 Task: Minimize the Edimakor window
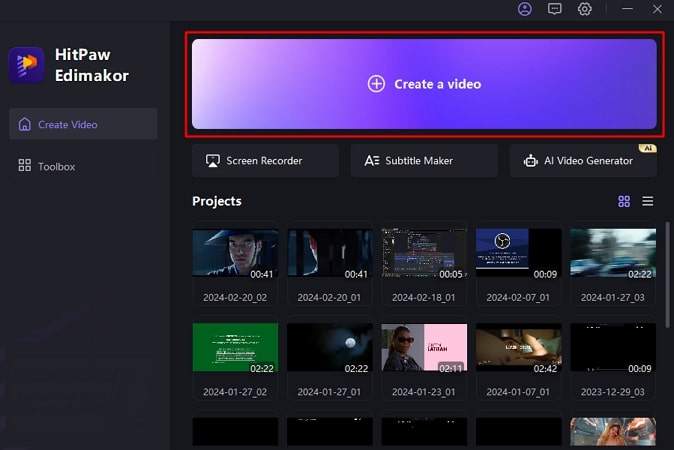(628, 9)
